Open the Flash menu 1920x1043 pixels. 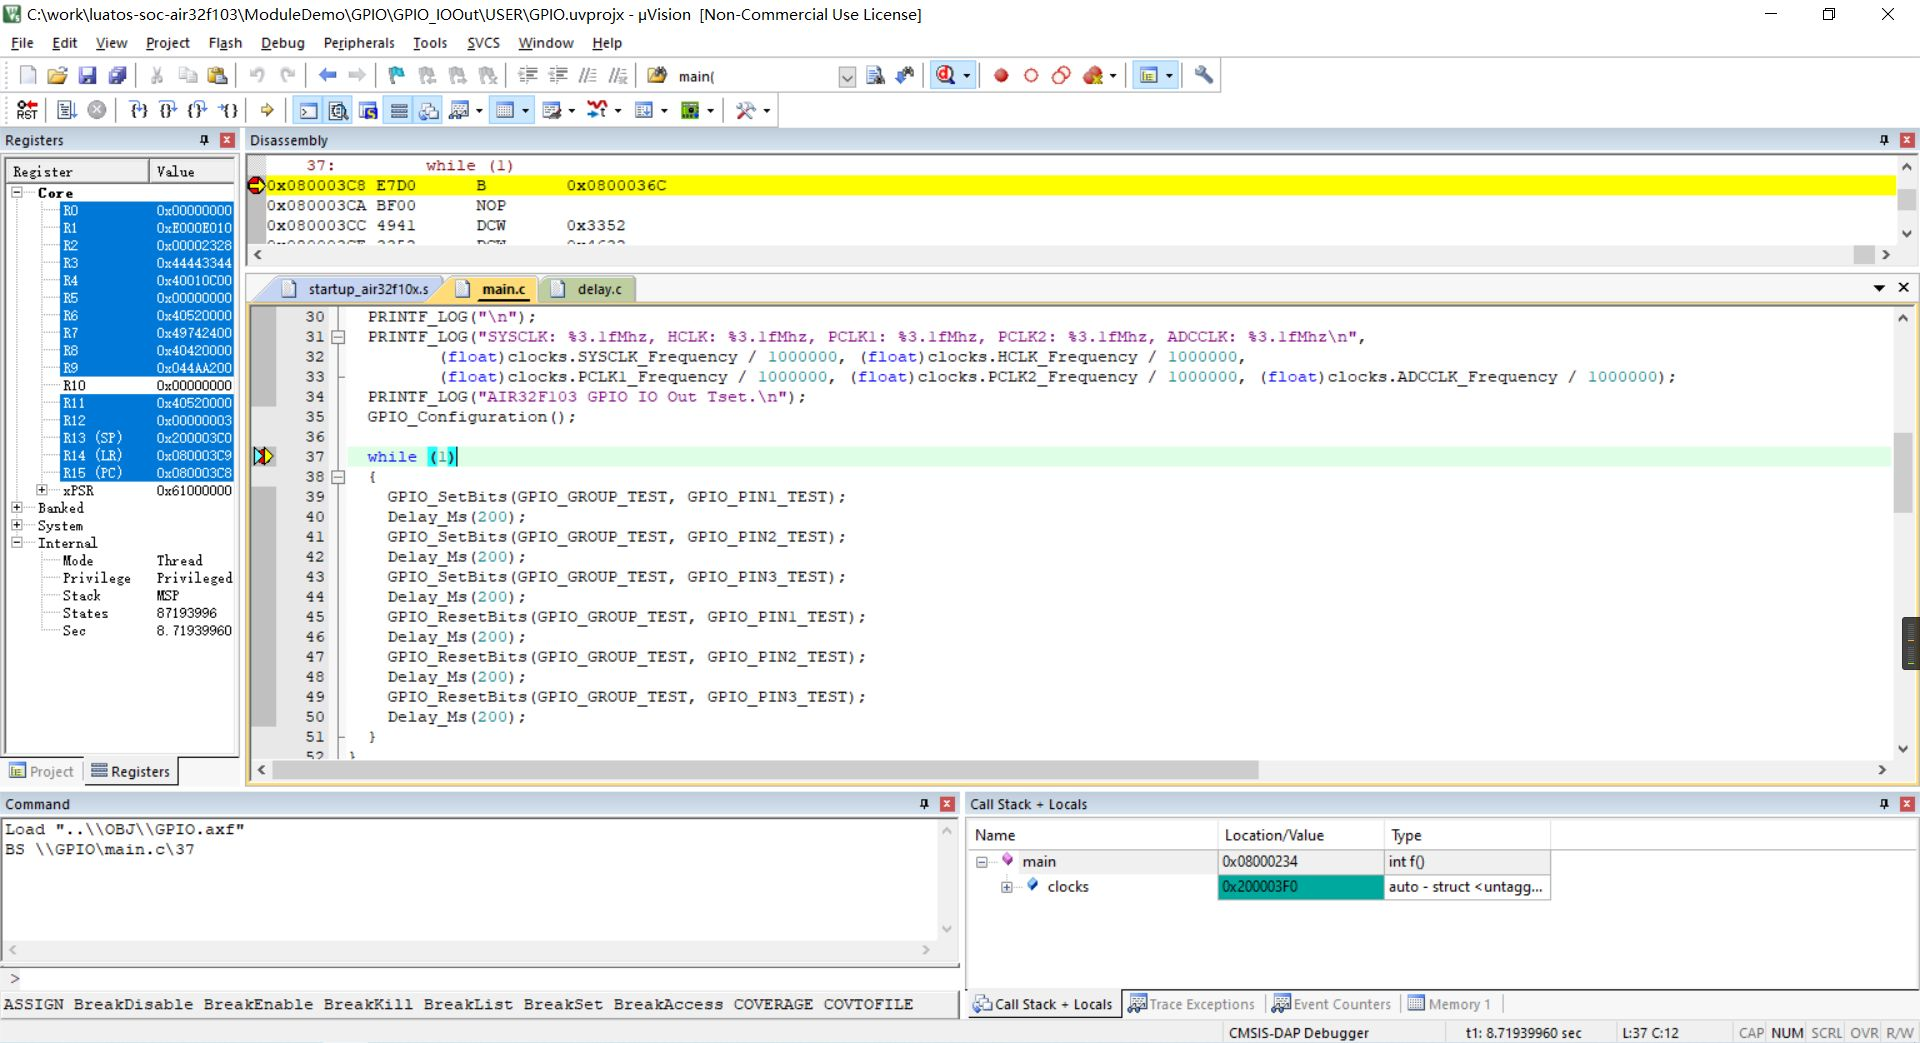click(x=225, y=43)
